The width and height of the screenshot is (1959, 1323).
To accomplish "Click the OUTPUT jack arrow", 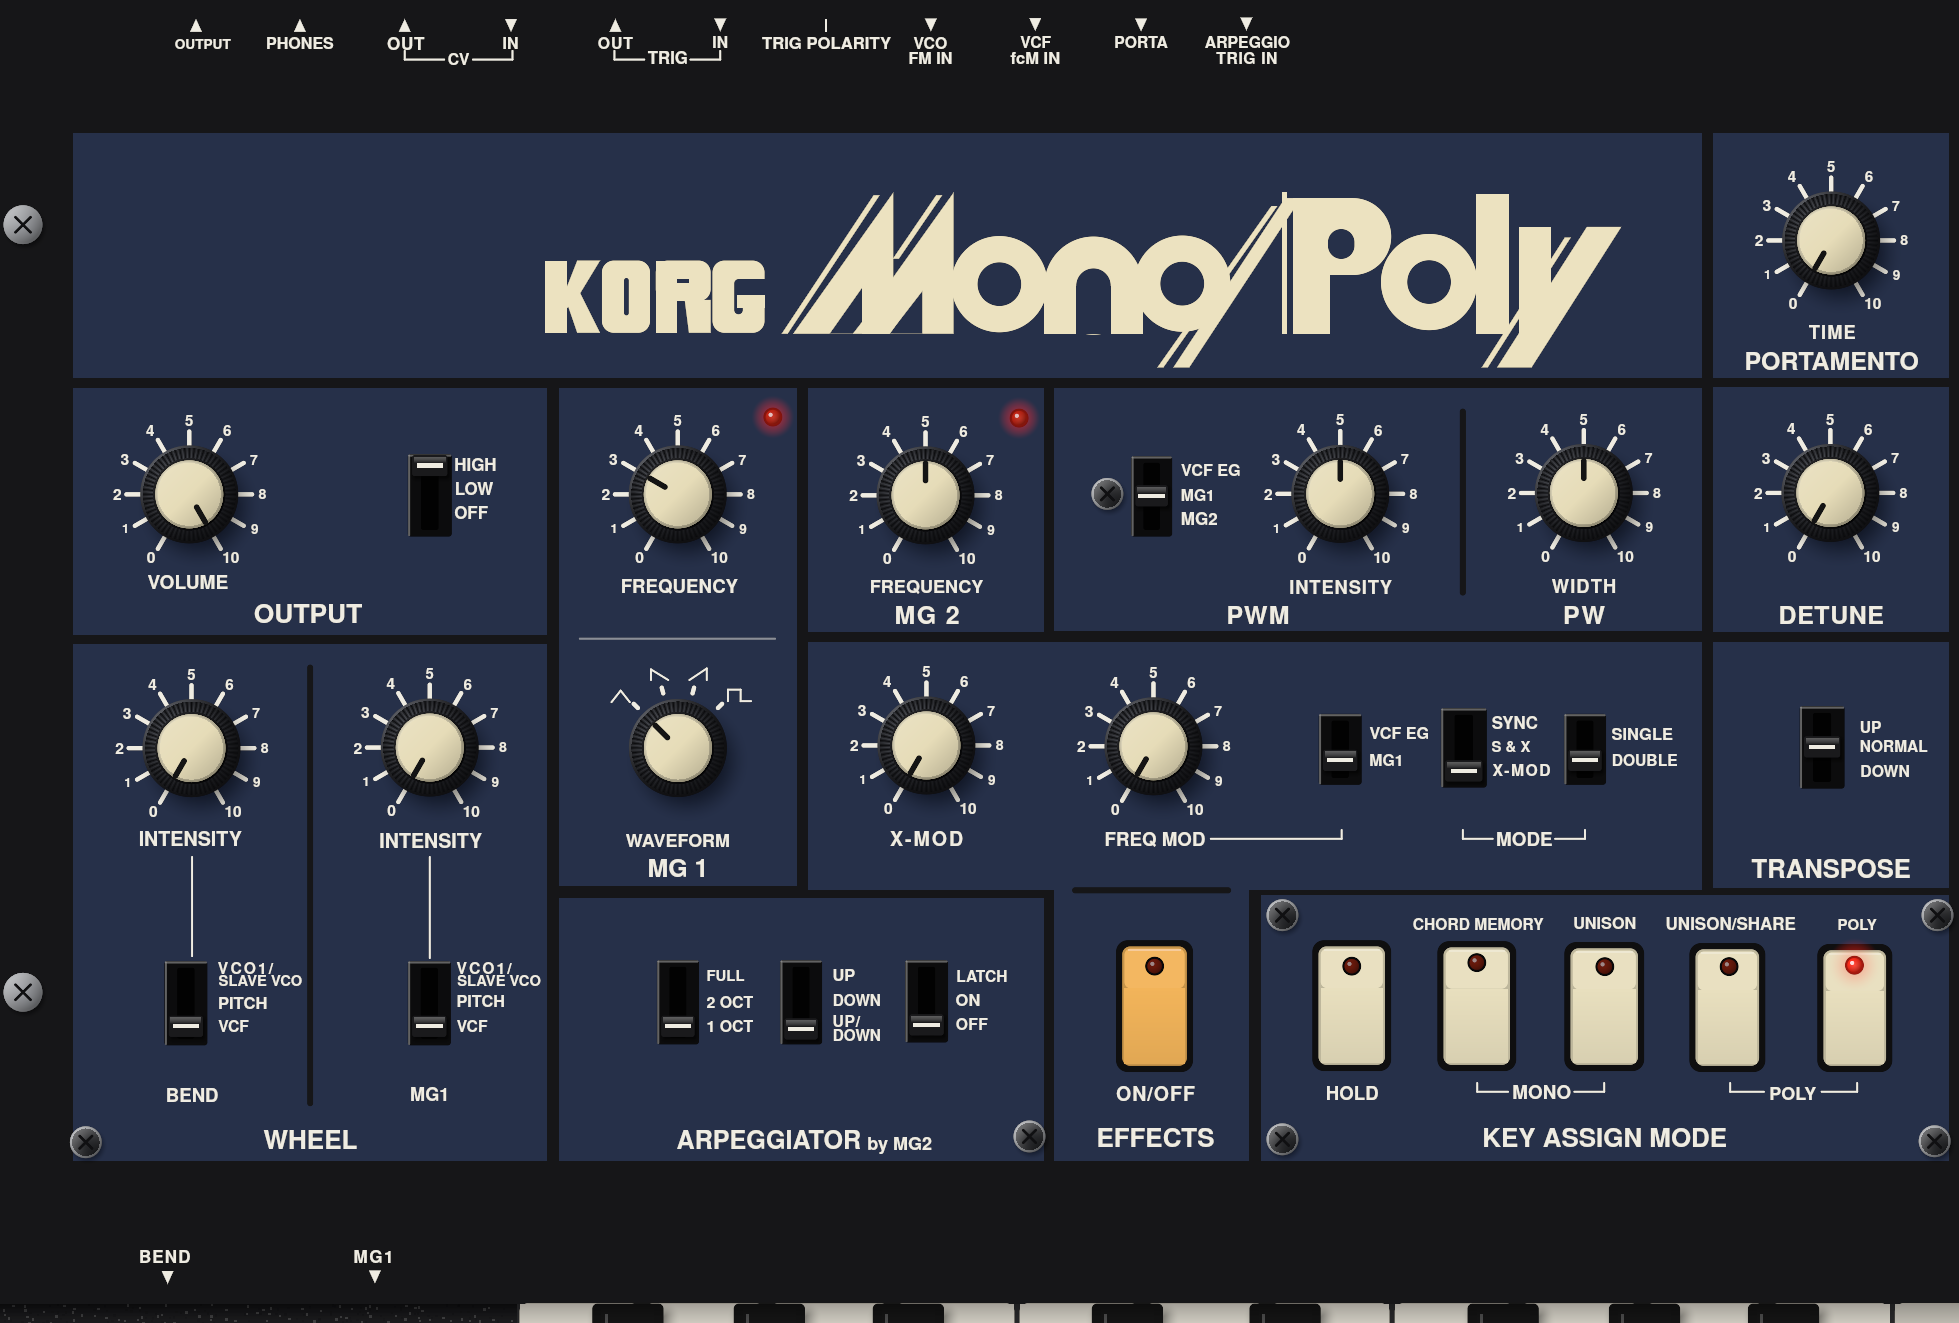I will pos(196,26).
